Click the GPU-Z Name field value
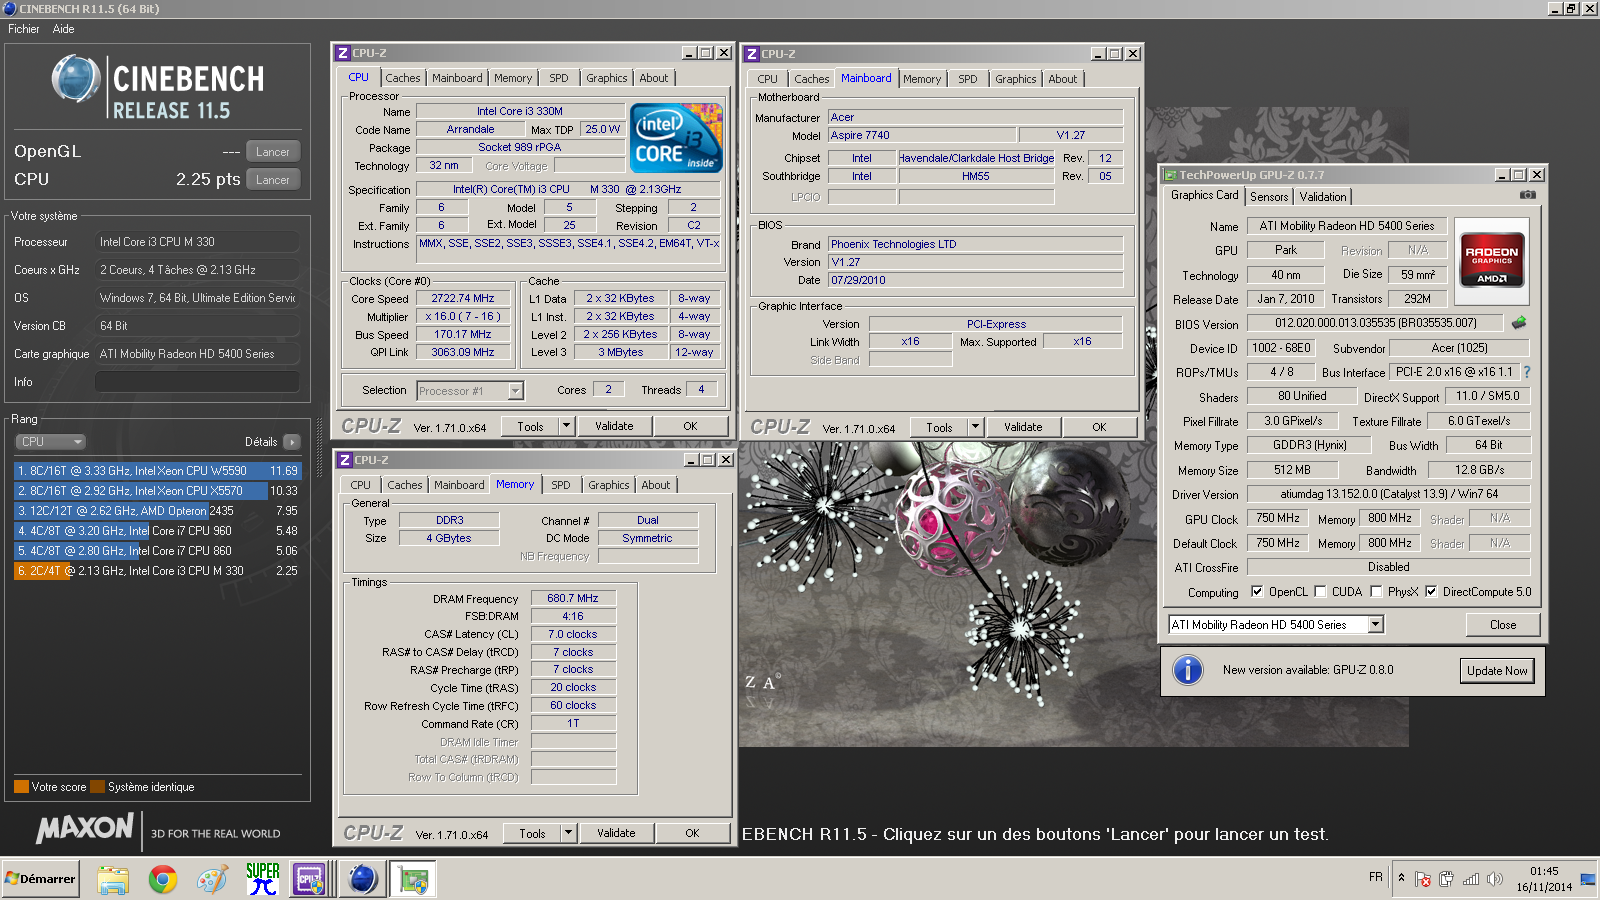 pyautogui.click(x=1346, y=226)
